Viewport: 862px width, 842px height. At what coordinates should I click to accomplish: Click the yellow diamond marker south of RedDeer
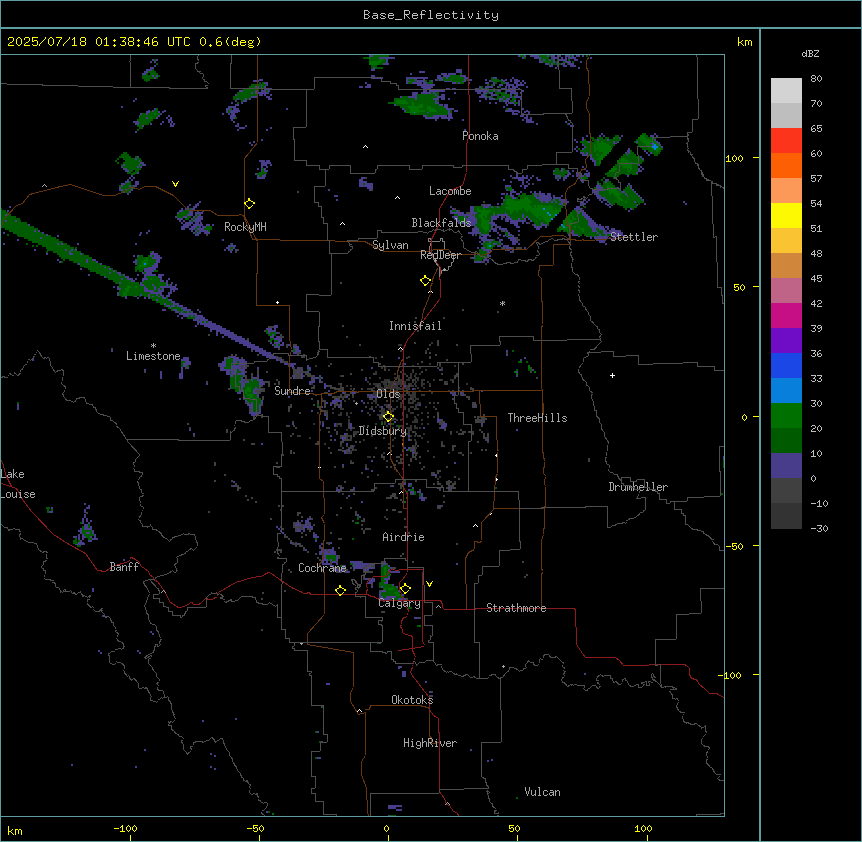click(x=426, y=281)
